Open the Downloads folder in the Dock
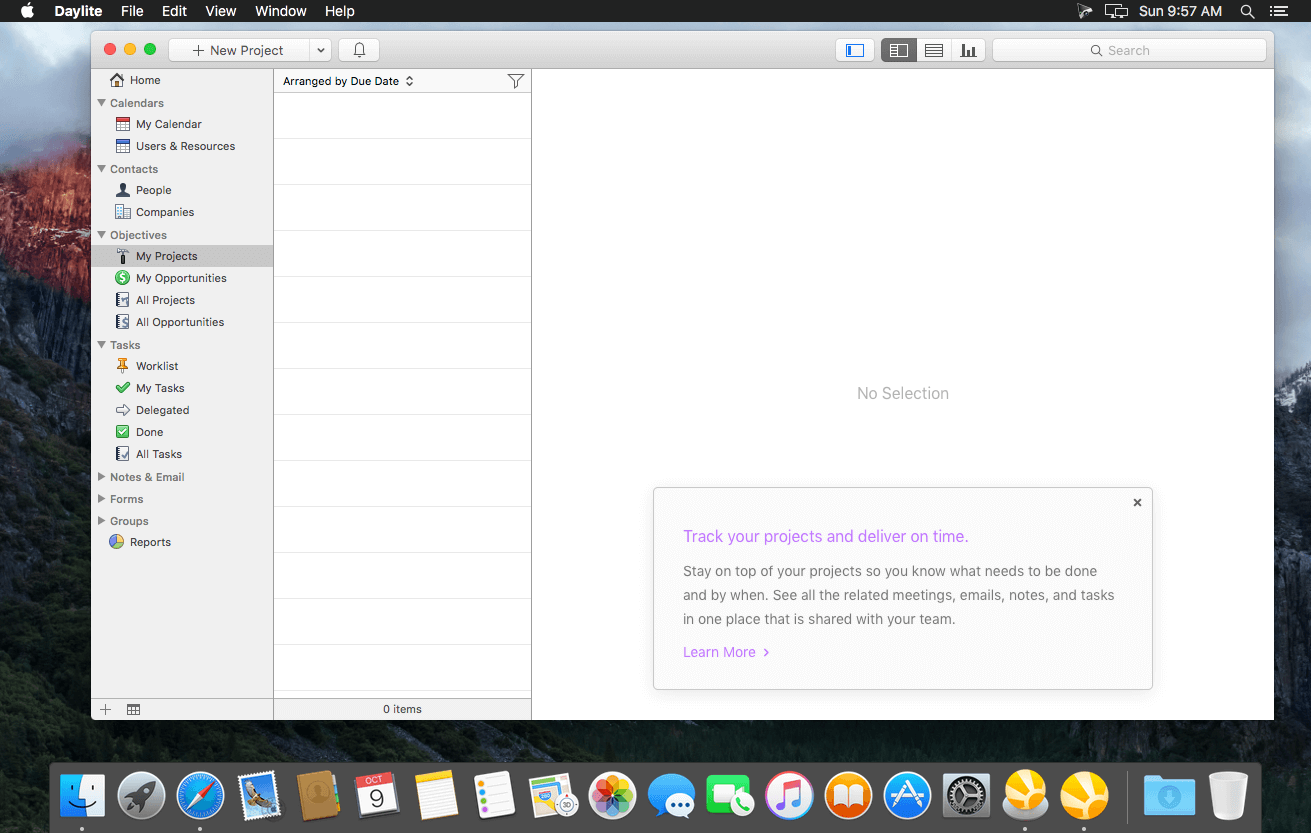The width and height of the screenshot is (1311, 833). click(x=1169, y=796)
